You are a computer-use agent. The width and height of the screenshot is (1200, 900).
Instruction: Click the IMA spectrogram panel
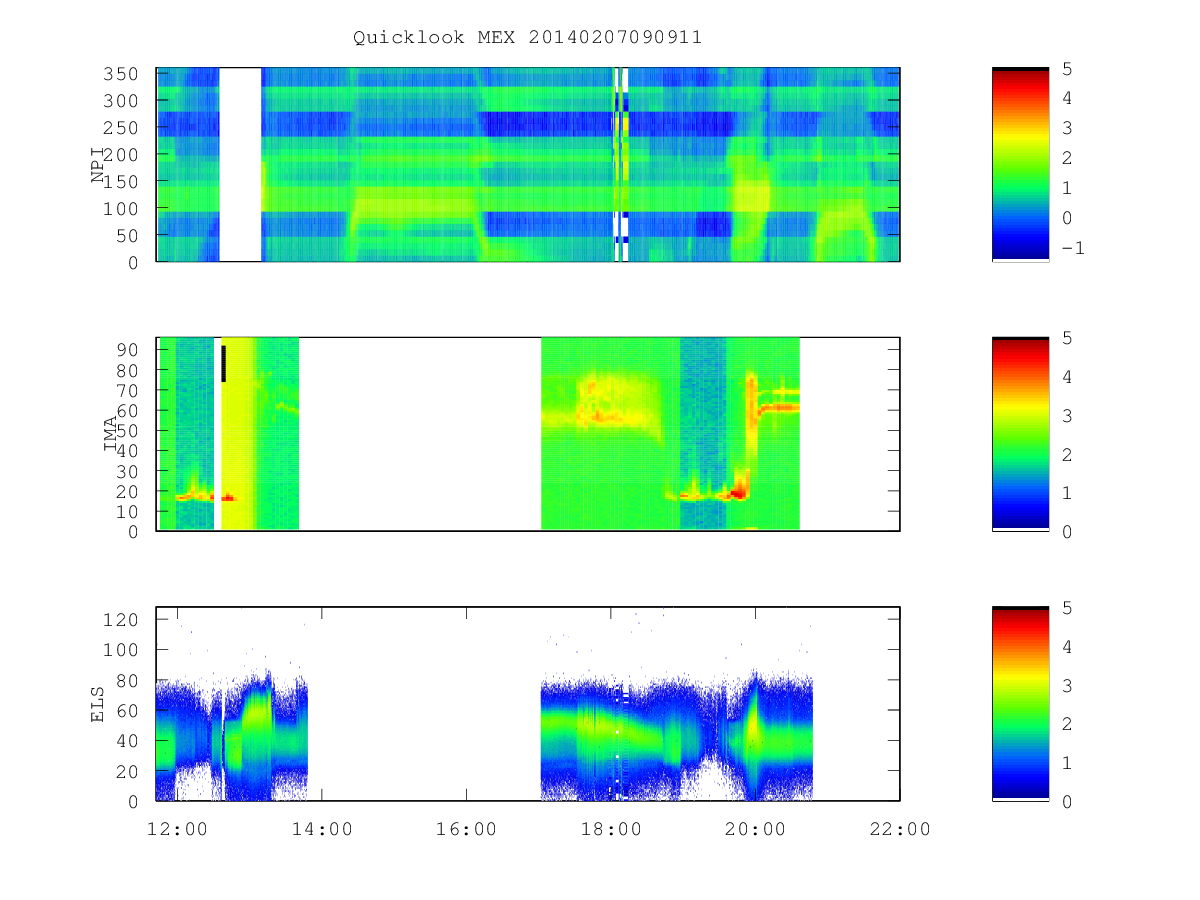click(x=528, y=434)
